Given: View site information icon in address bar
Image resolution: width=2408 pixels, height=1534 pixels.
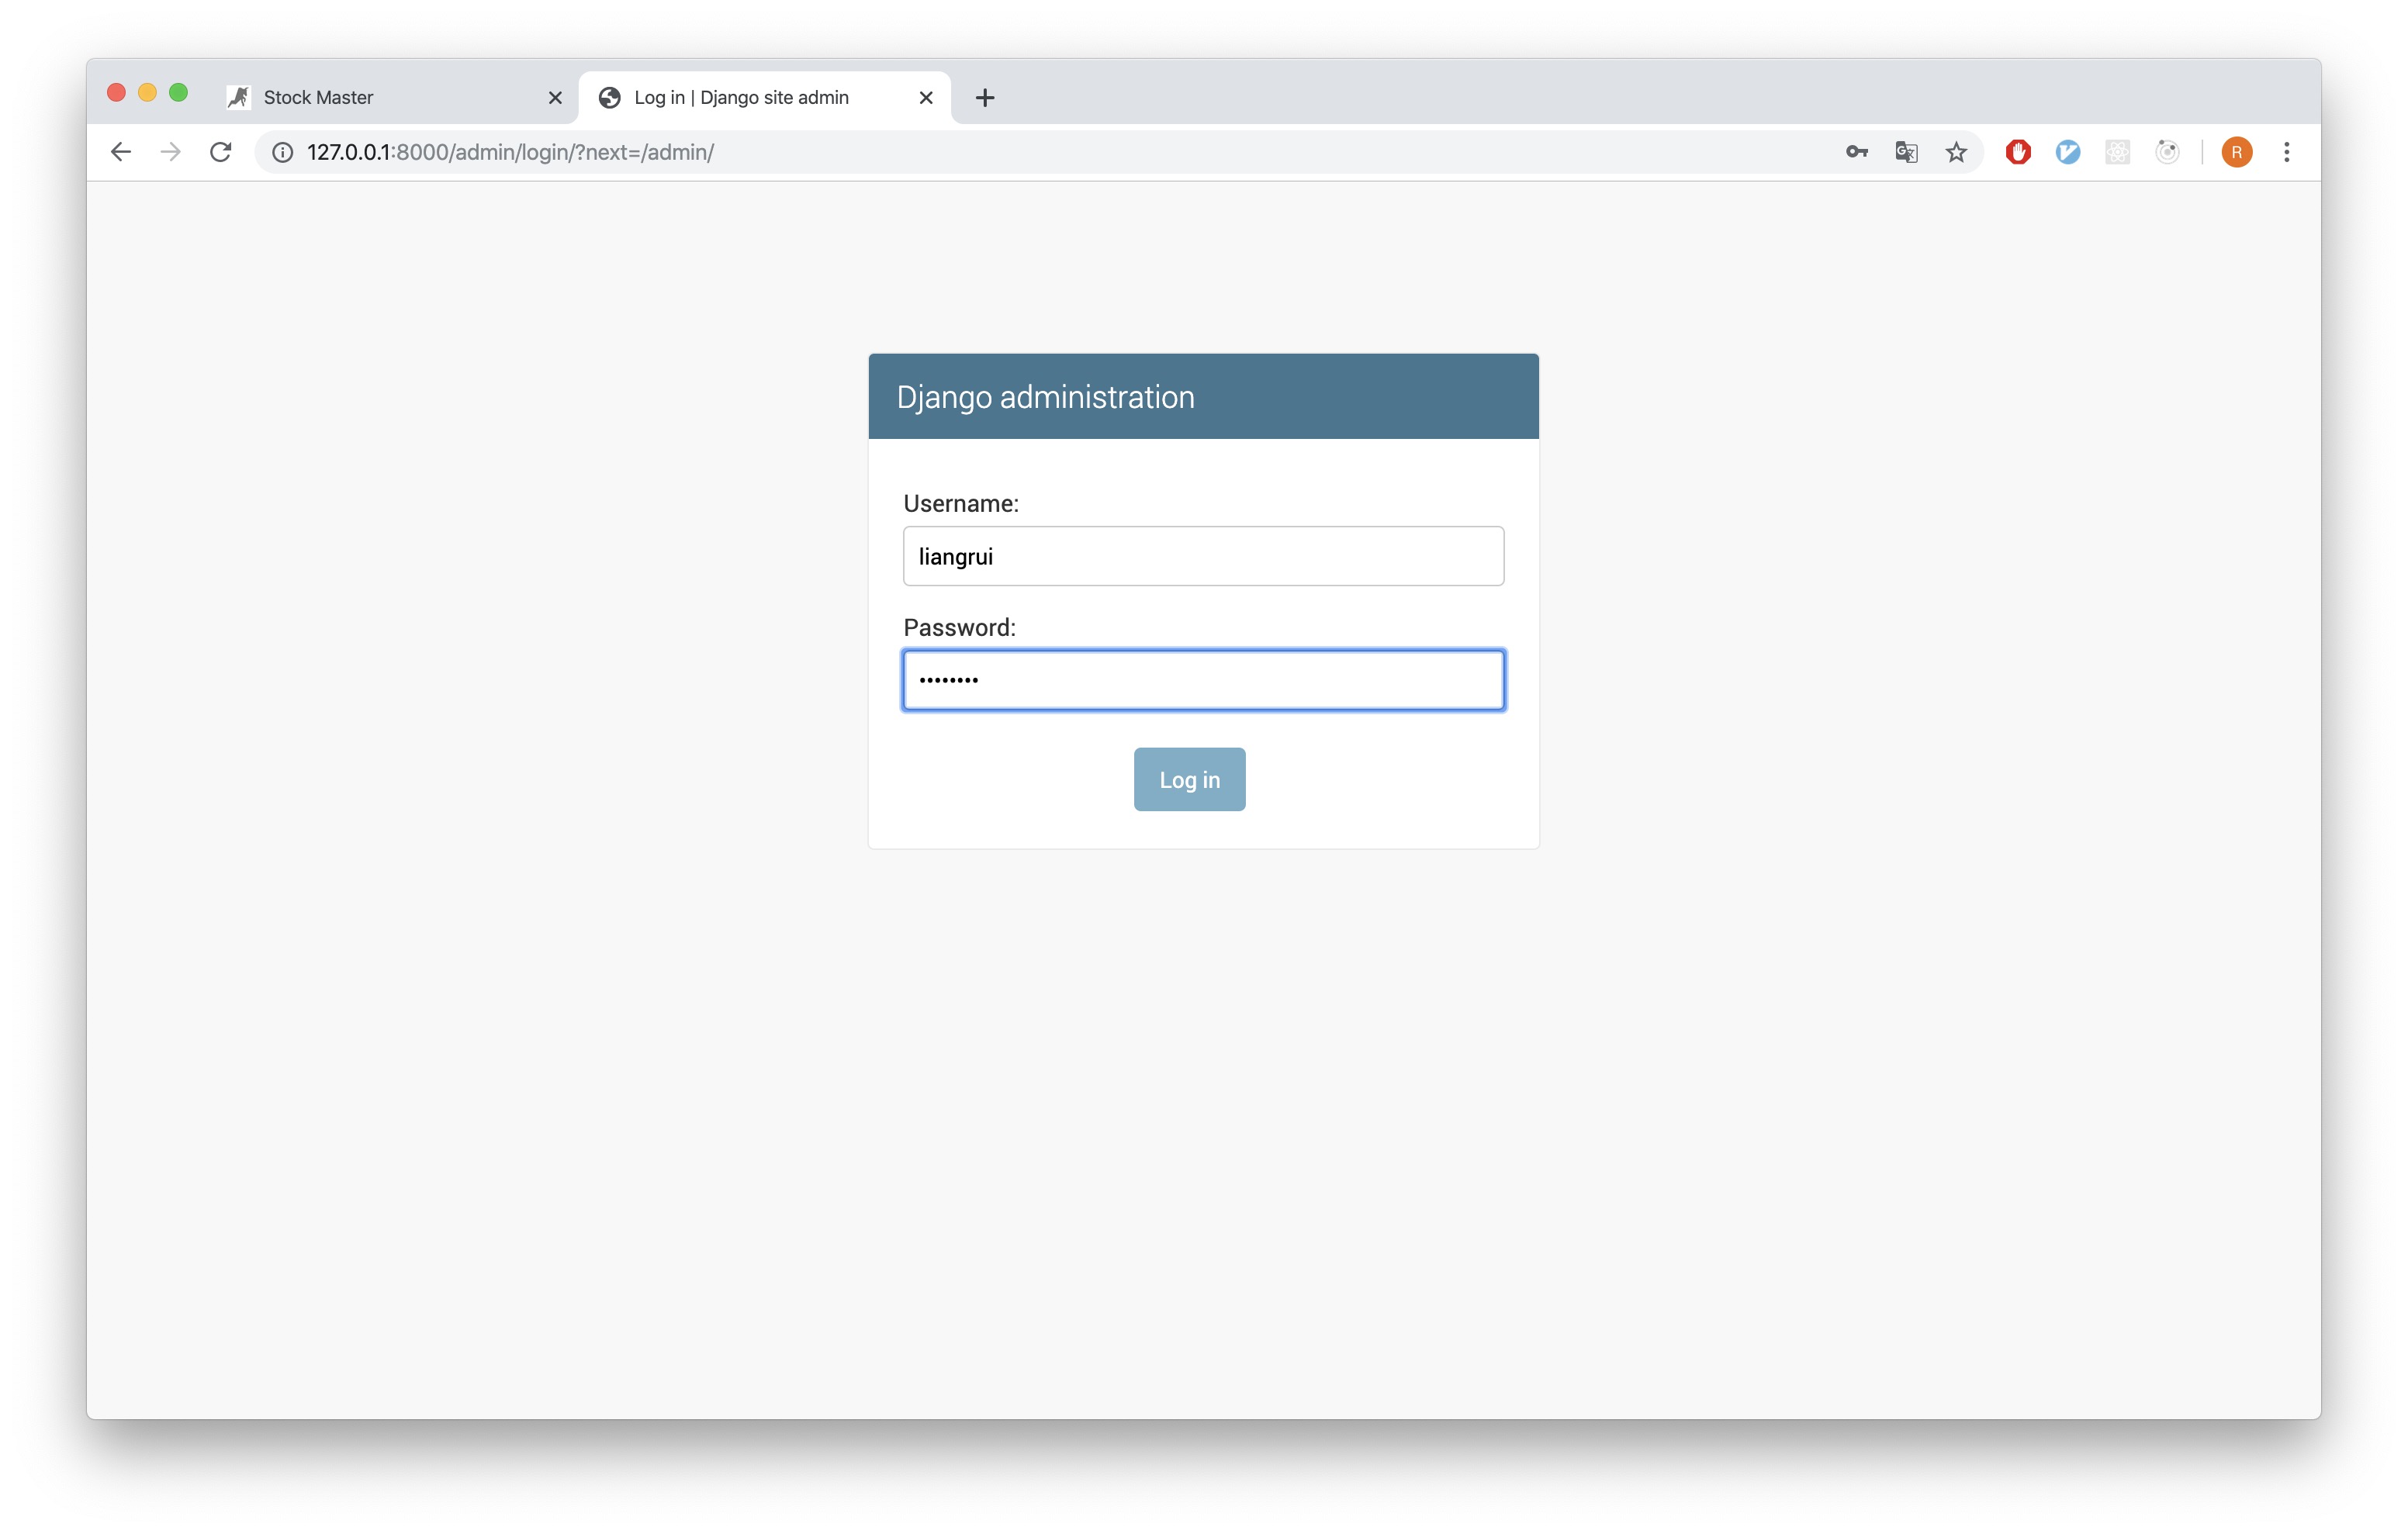Looking at the screenshot, I should (283, 152).
